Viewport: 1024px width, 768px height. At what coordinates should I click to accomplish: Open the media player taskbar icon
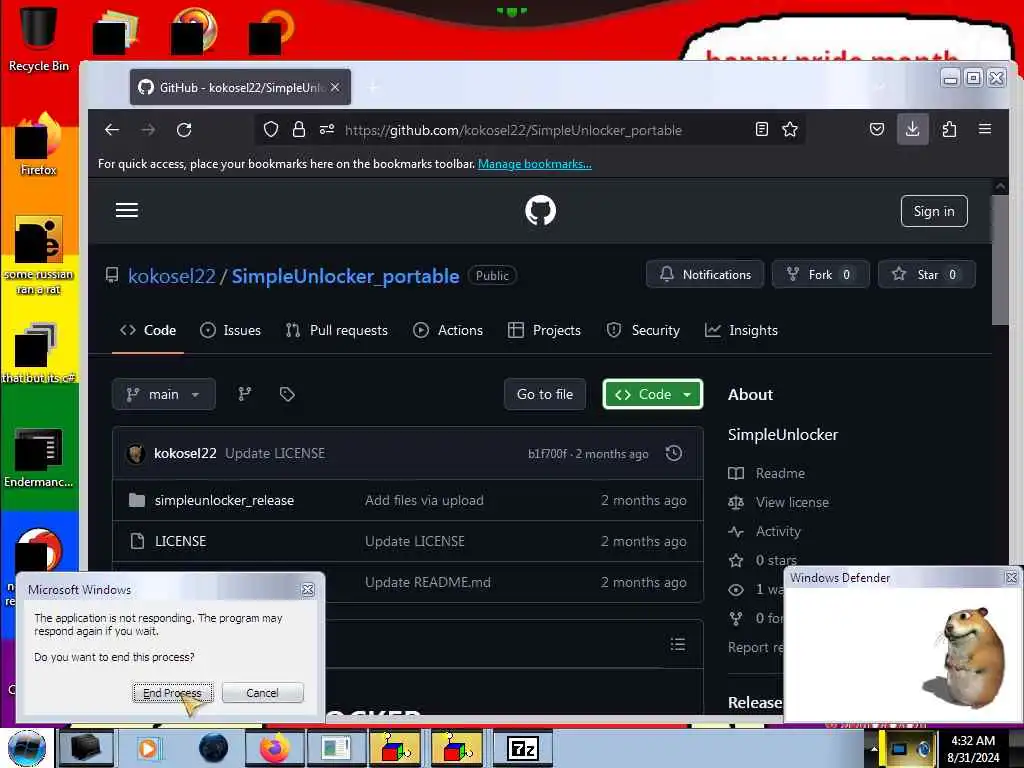148,748
